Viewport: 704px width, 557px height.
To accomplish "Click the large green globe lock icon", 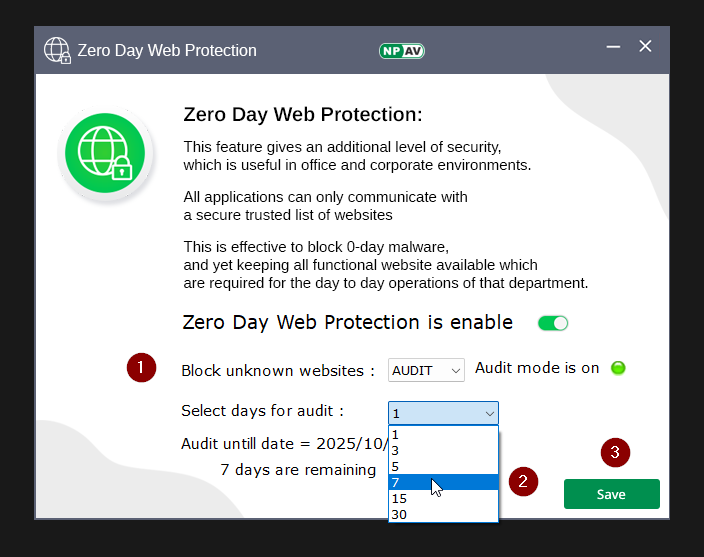I will click(x=105, y=155).
